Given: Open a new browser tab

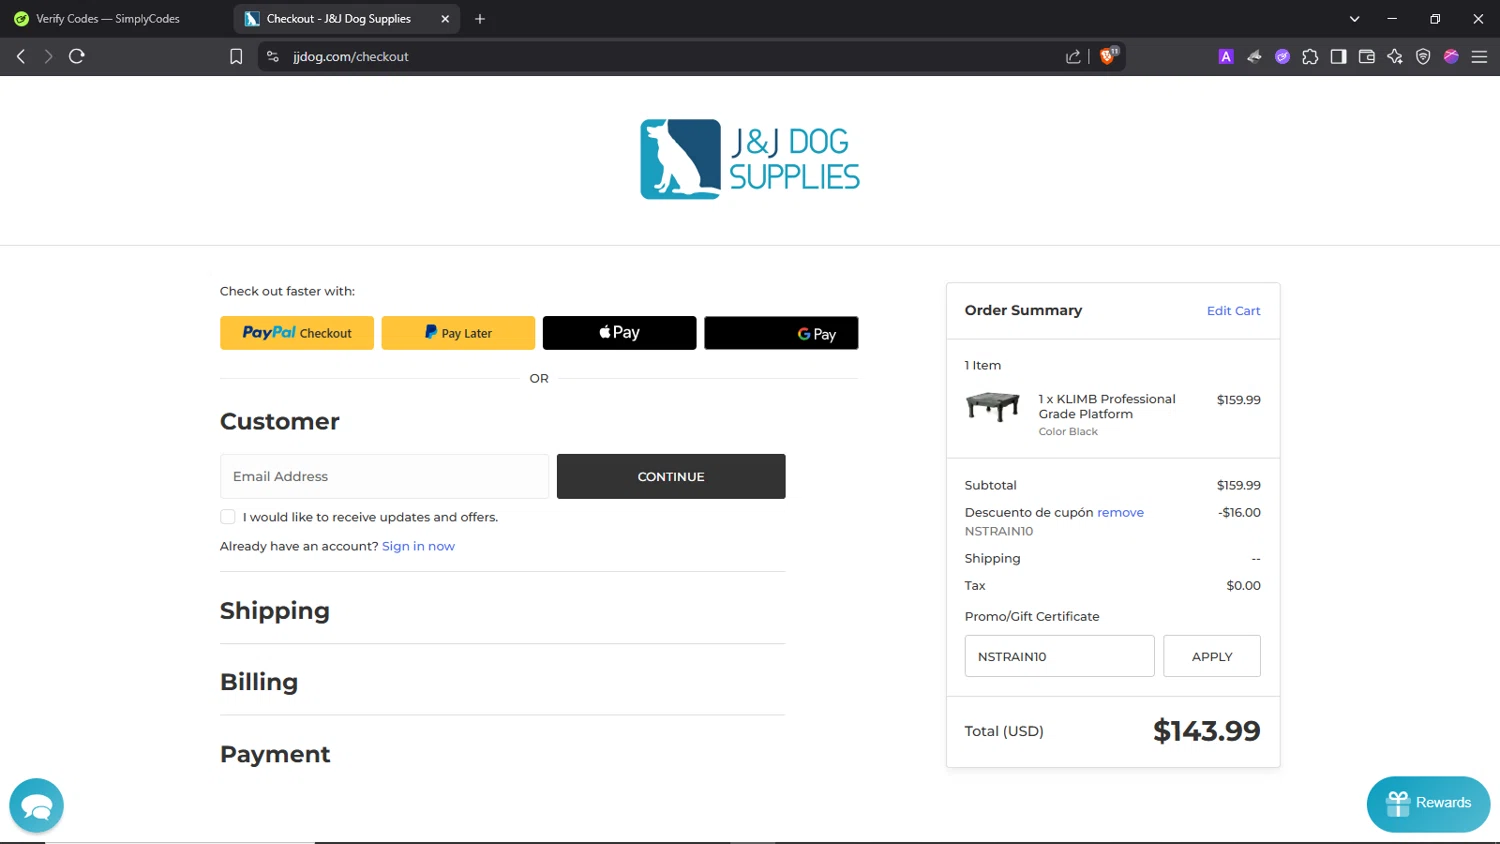Looking at the screenshot, I should pyautogui.click(x=480, y=19).
